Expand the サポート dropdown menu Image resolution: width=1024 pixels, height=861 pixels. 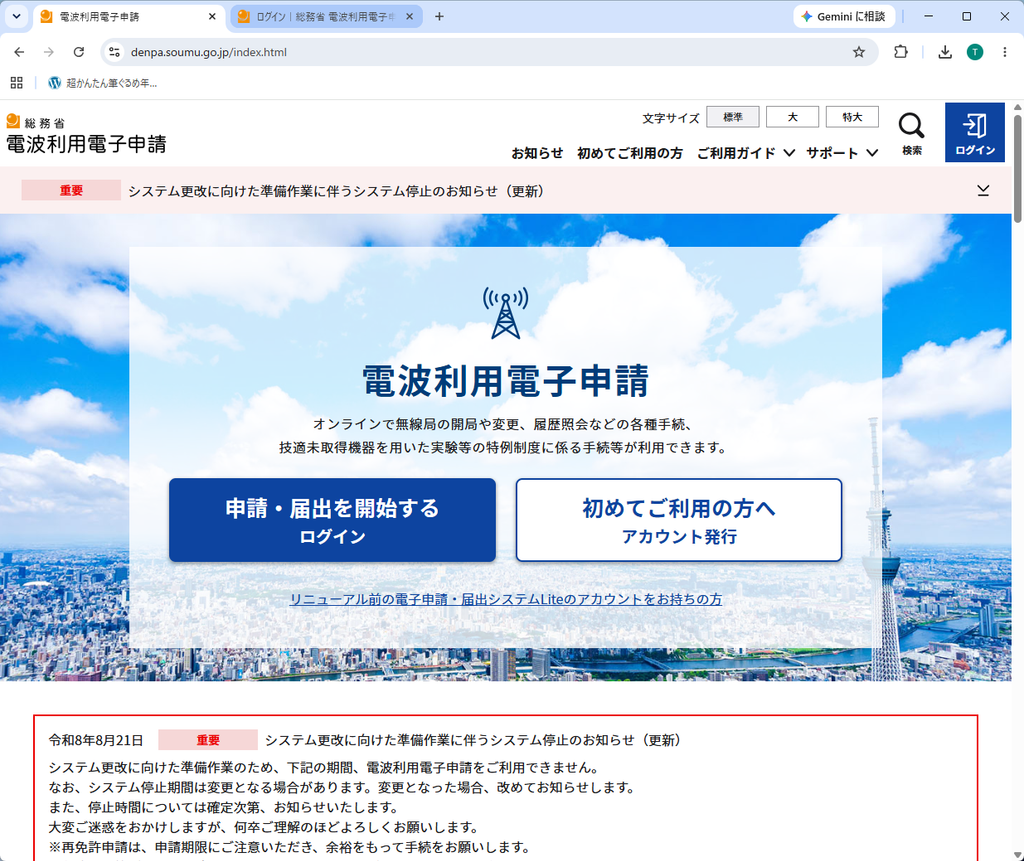842,153
